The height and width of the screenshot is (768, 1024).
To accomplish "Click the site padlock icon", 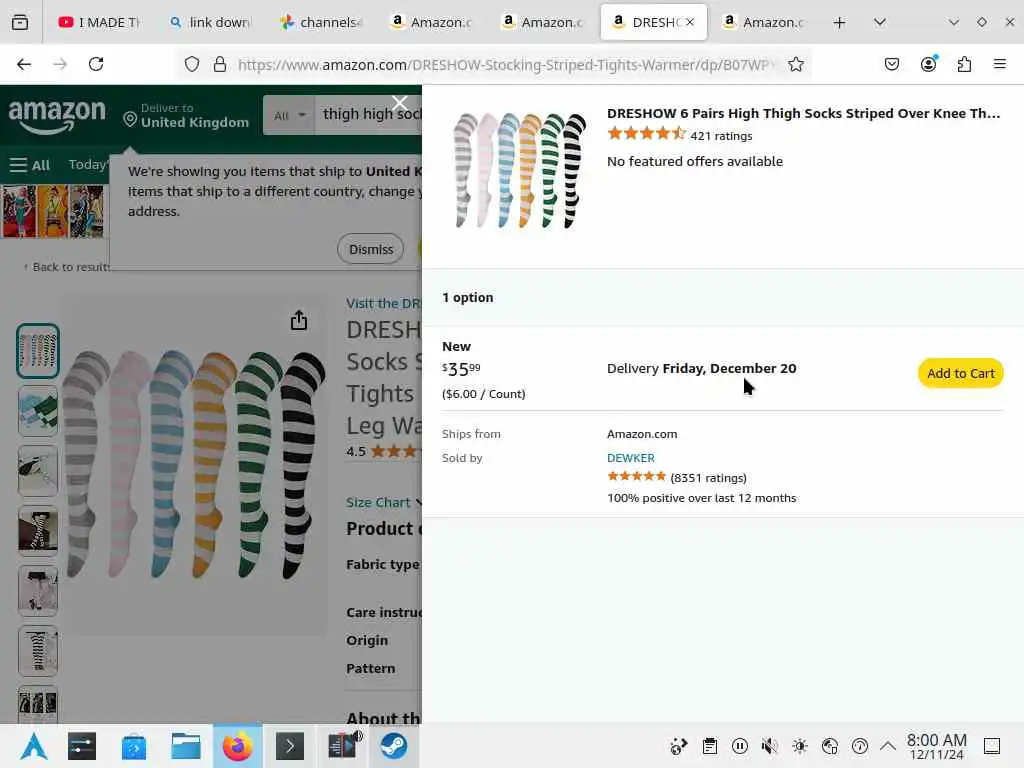I will click(x=220, y=64).
